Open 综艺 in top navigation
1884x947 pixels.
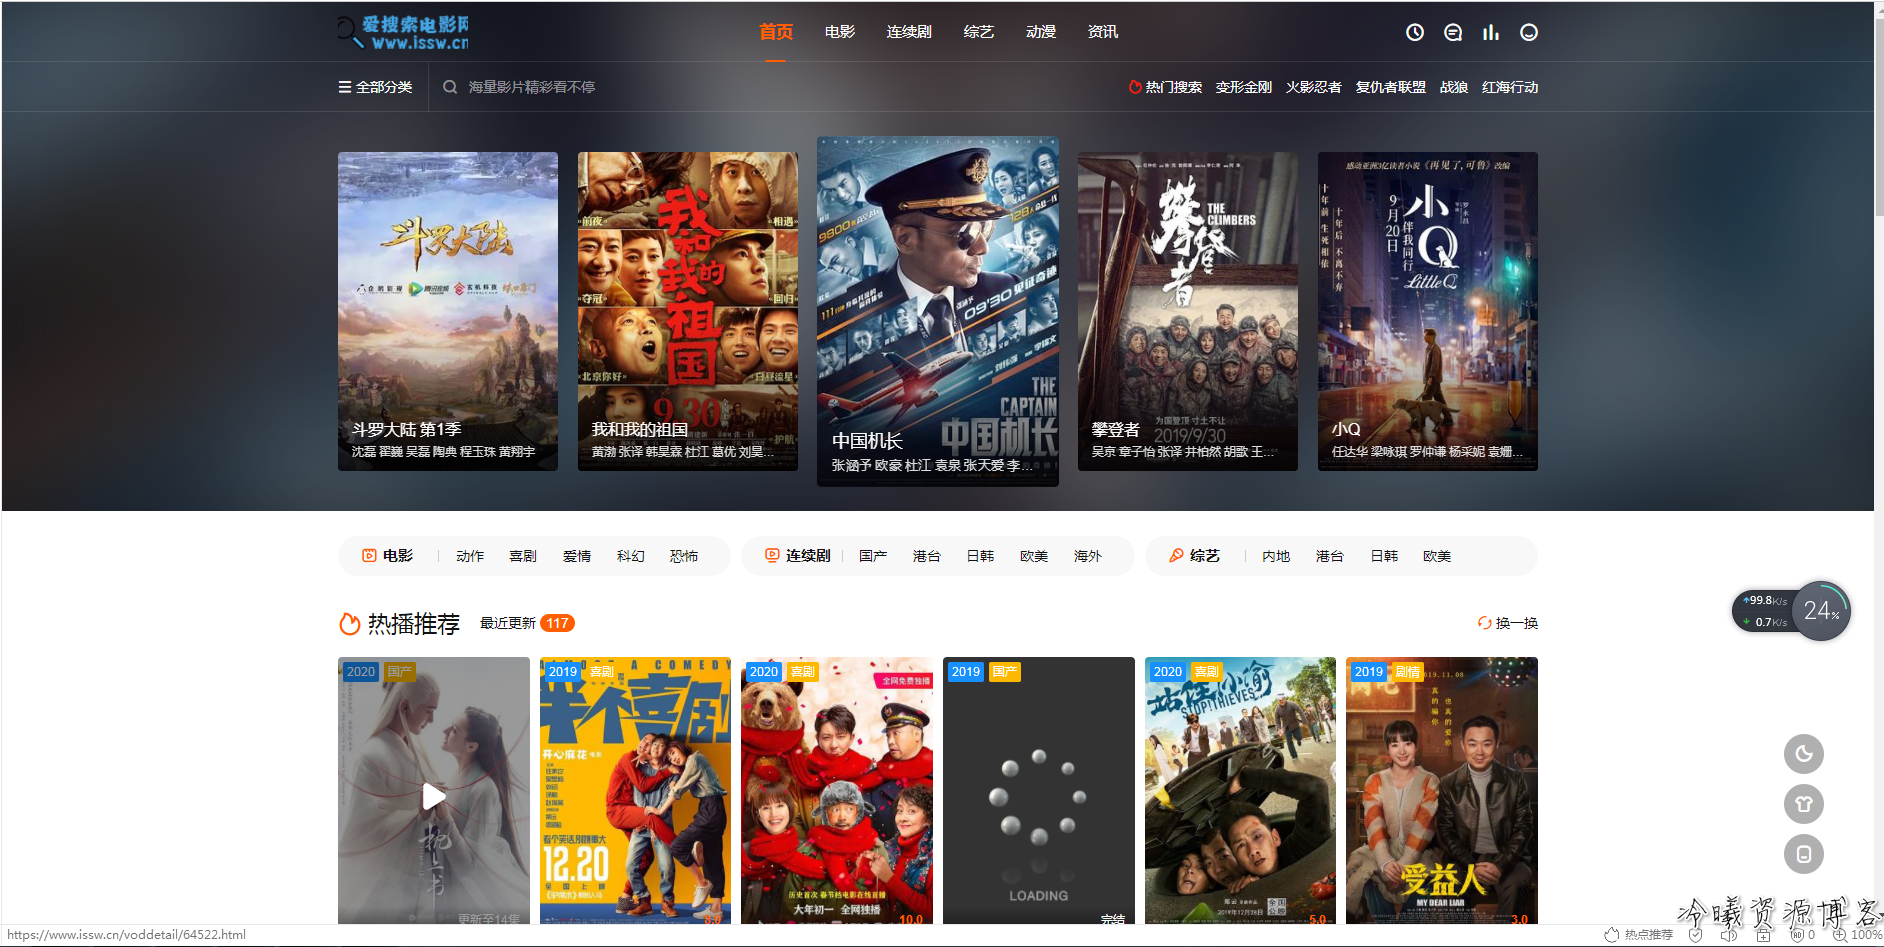tap(978, 32)
